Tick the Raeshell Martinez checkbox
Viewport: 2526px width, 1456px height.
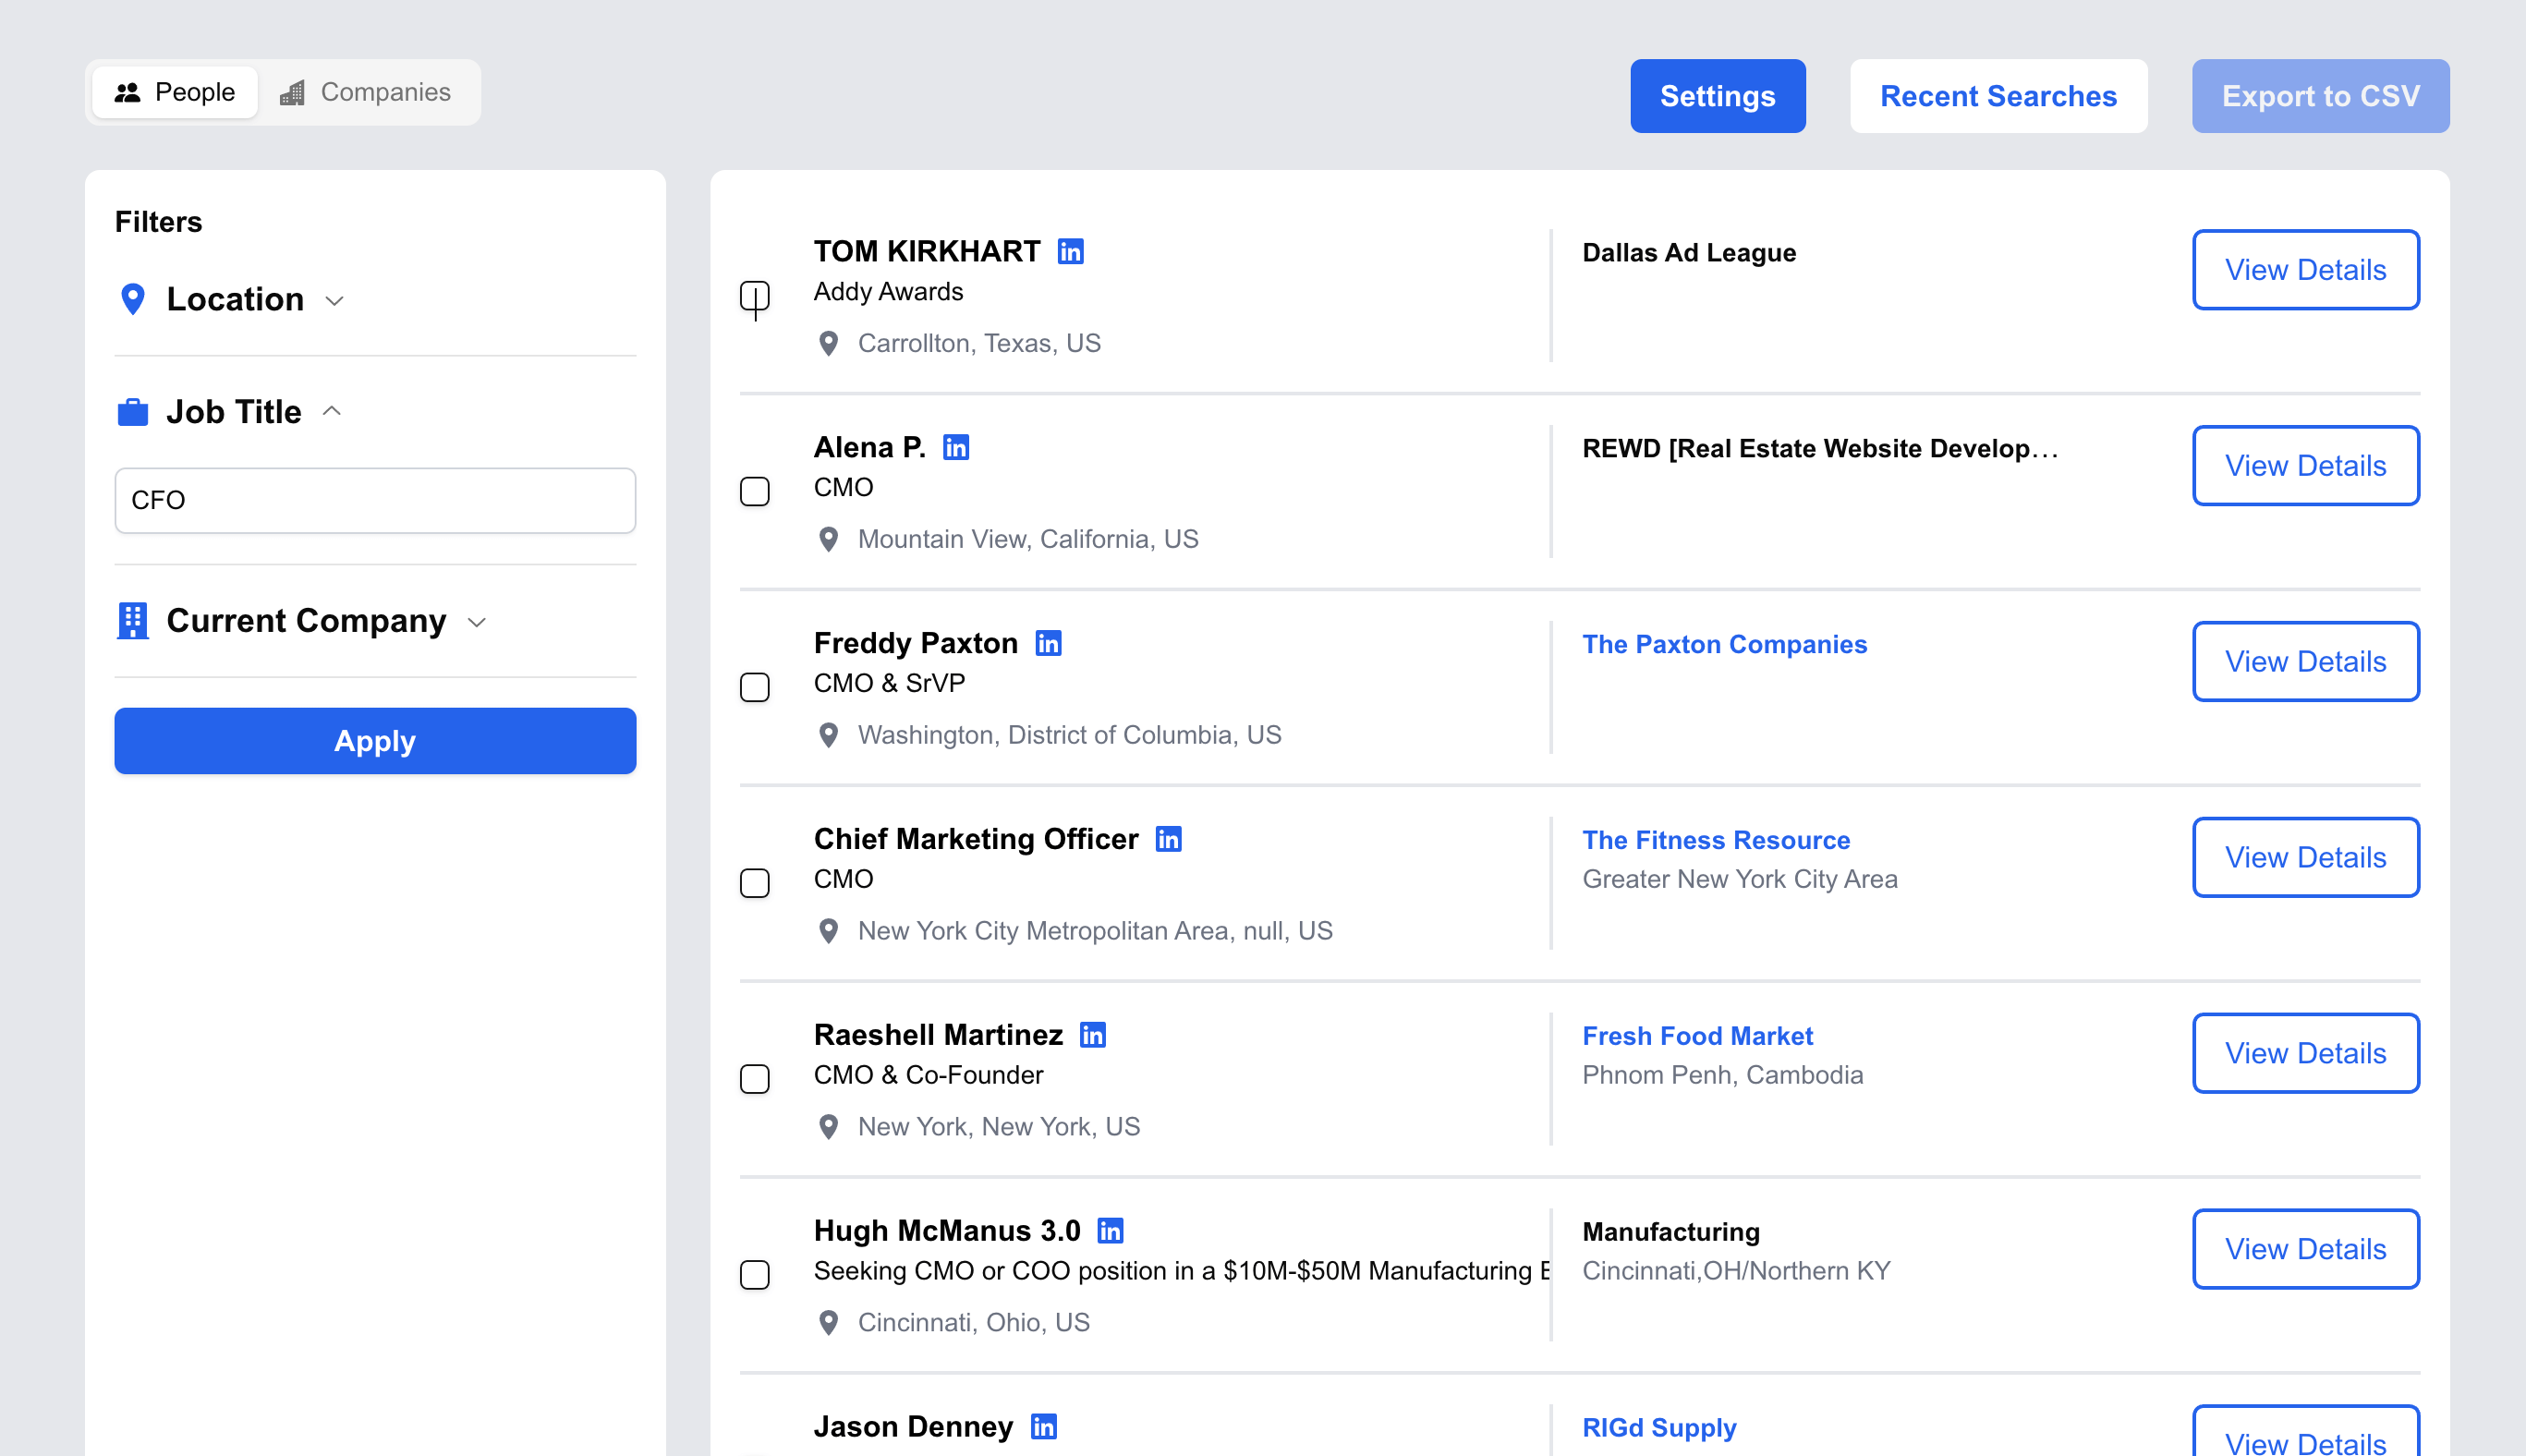[755, 1080]
